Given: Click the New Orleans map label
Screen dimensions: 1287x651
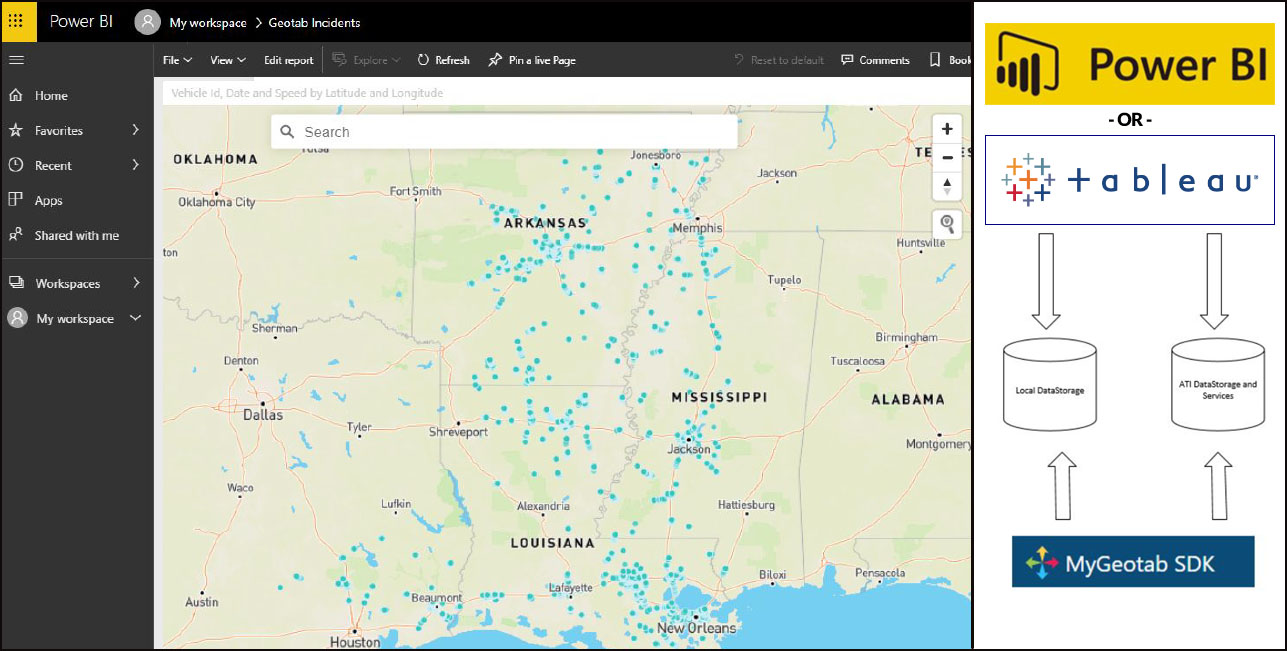Looking at the screenshot, I should coord(696,628).
